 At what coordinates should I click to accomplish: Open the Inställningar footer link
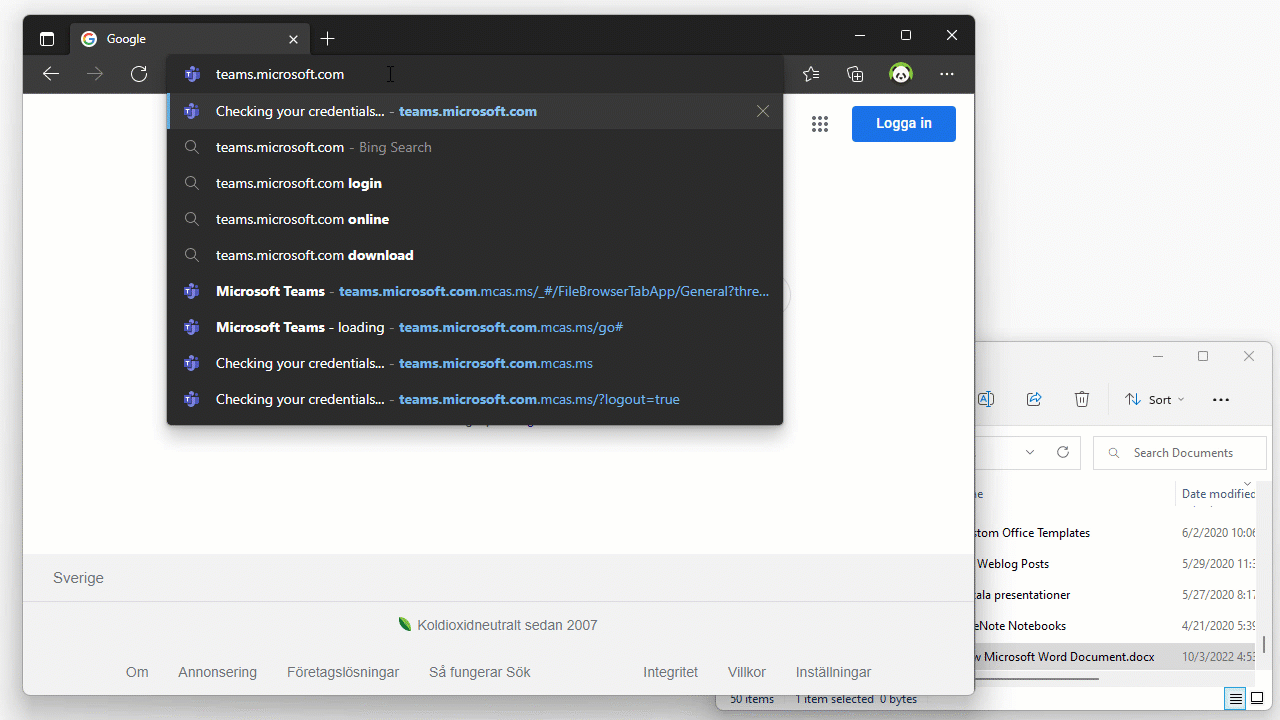click(x=833, y=672)
